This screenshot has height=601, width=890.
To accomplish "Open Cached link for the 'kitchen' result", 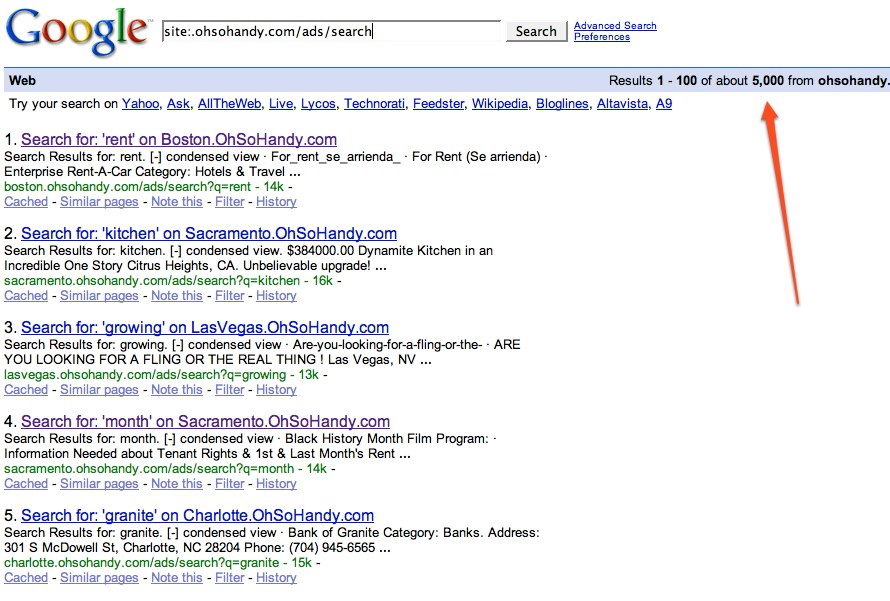I will click(26, 296).
